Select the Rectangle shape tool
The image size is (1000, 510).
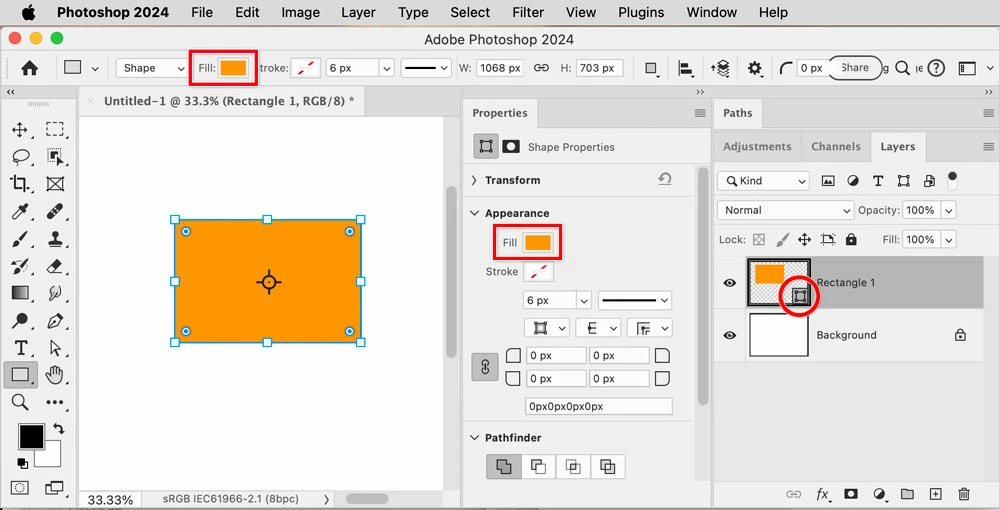point(20,375)
